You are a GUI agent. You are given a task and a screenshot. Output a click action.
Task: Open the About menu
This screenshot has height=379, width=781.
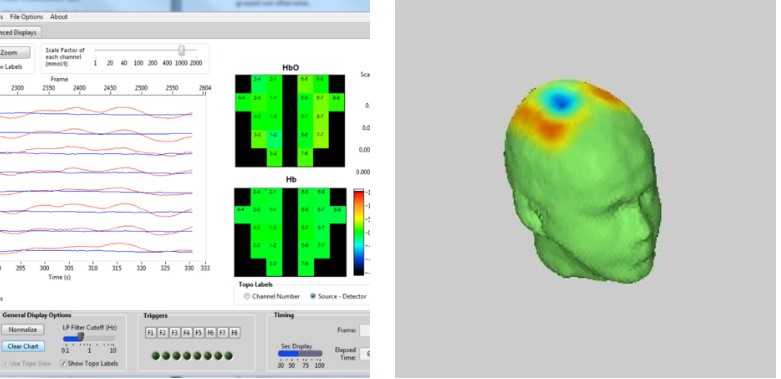click(59, 17)
